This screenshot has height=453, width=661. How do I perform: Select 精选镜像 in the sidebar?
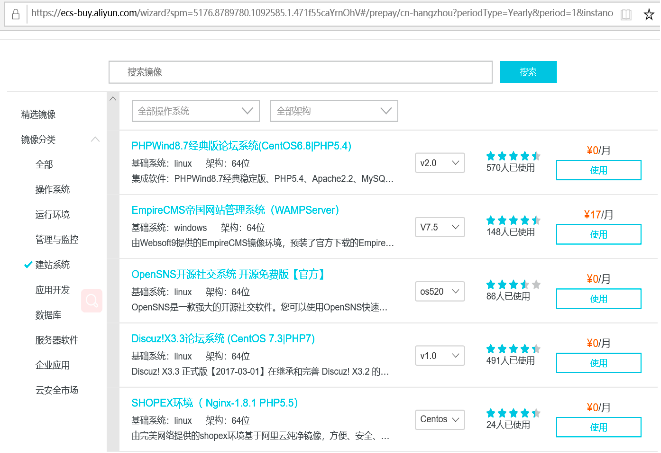tap(38, 115)
